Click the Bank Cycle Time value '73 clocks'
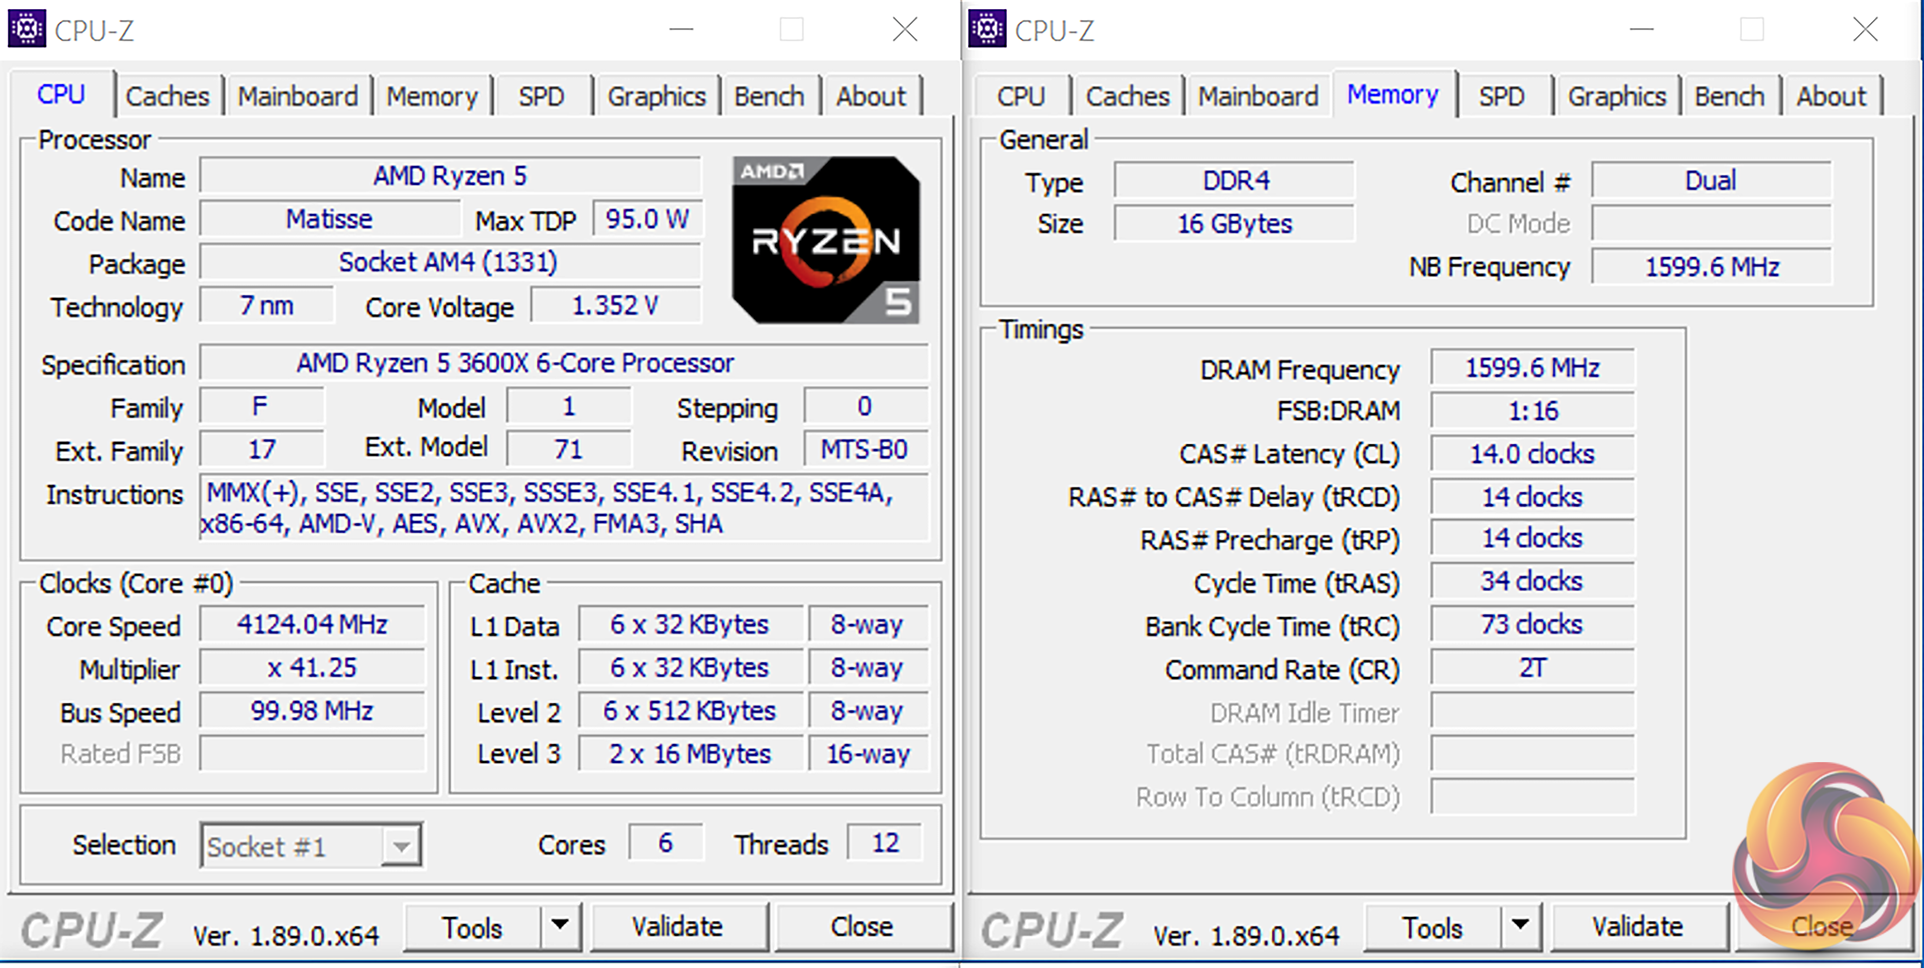This screenshot has height=968, width=1924. [x=1532, y=624]
